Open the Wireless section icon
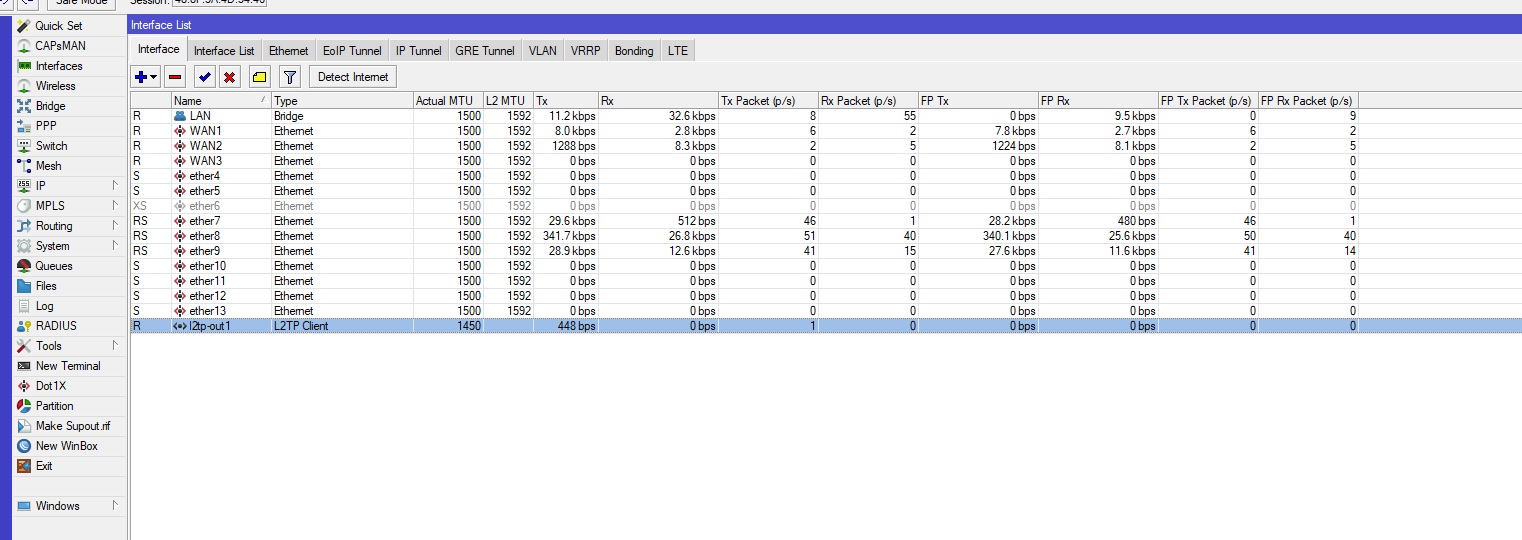This screenshot has width=1522, height=540. (25, 86)
